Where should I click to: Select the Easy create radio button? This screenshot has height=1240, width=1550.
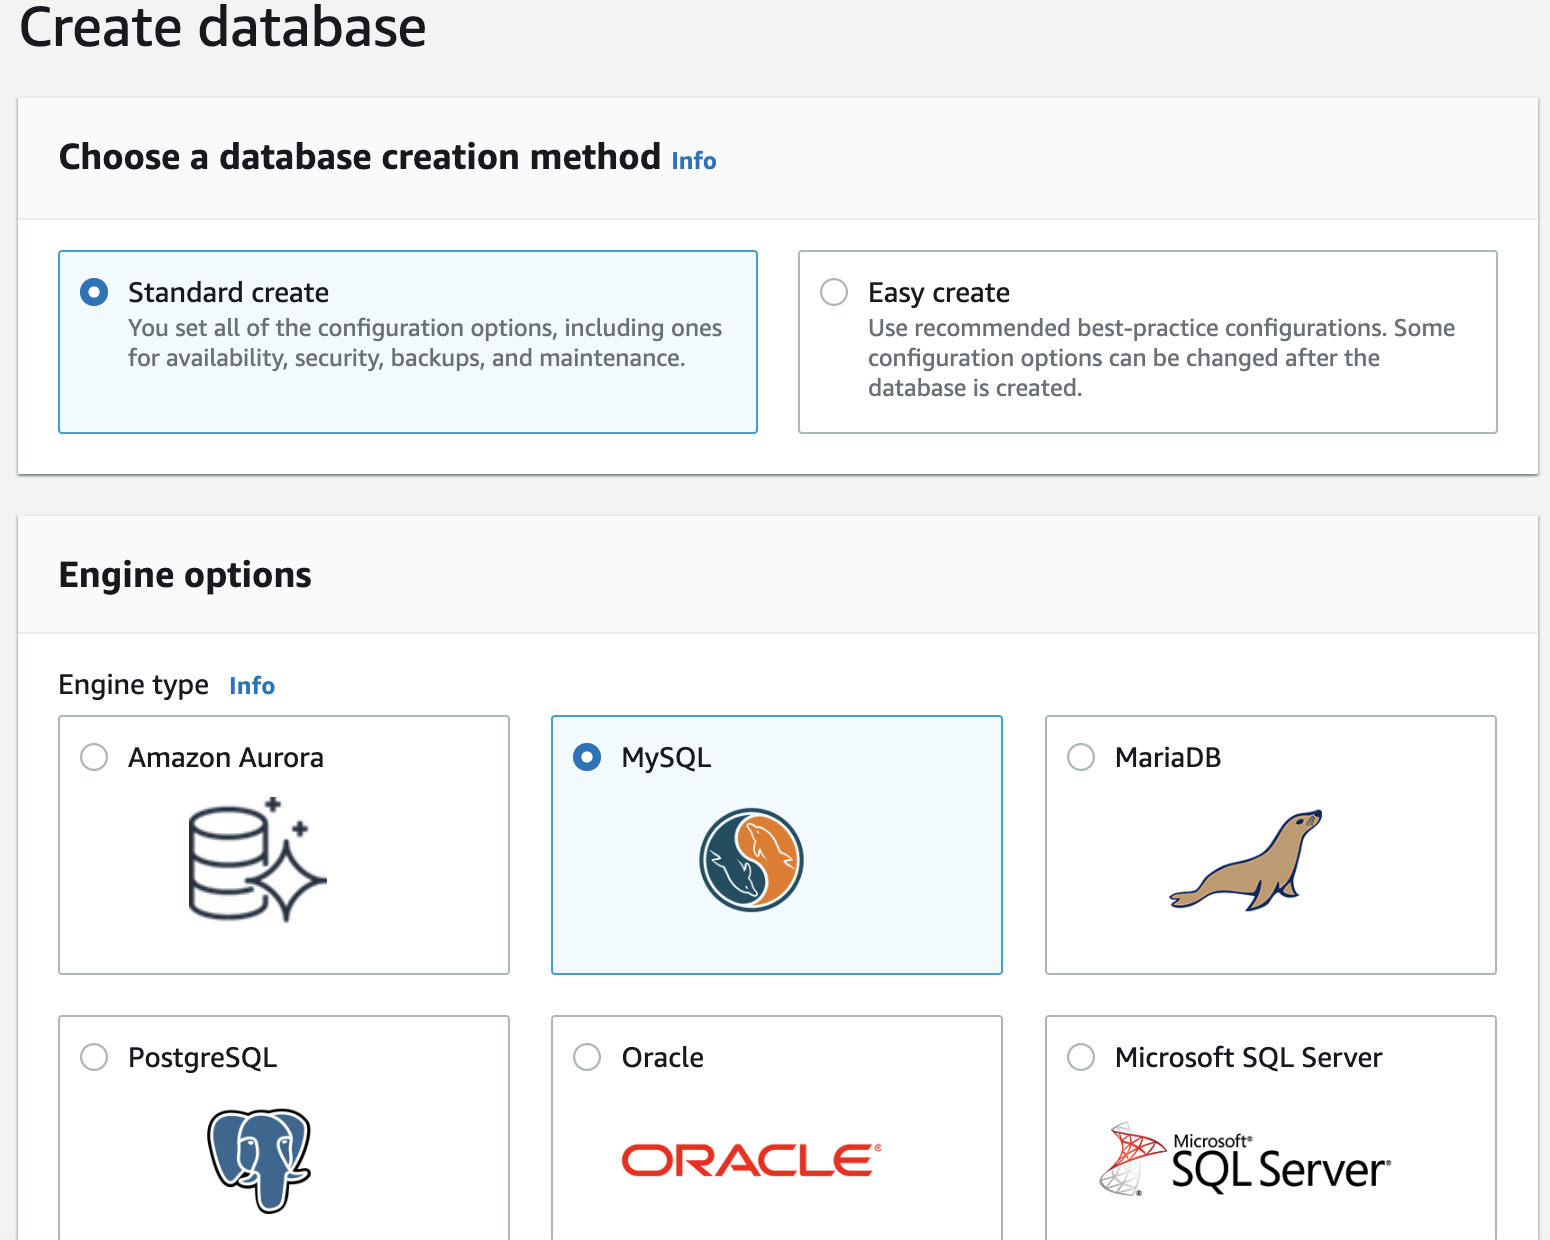tap(834, 292)
